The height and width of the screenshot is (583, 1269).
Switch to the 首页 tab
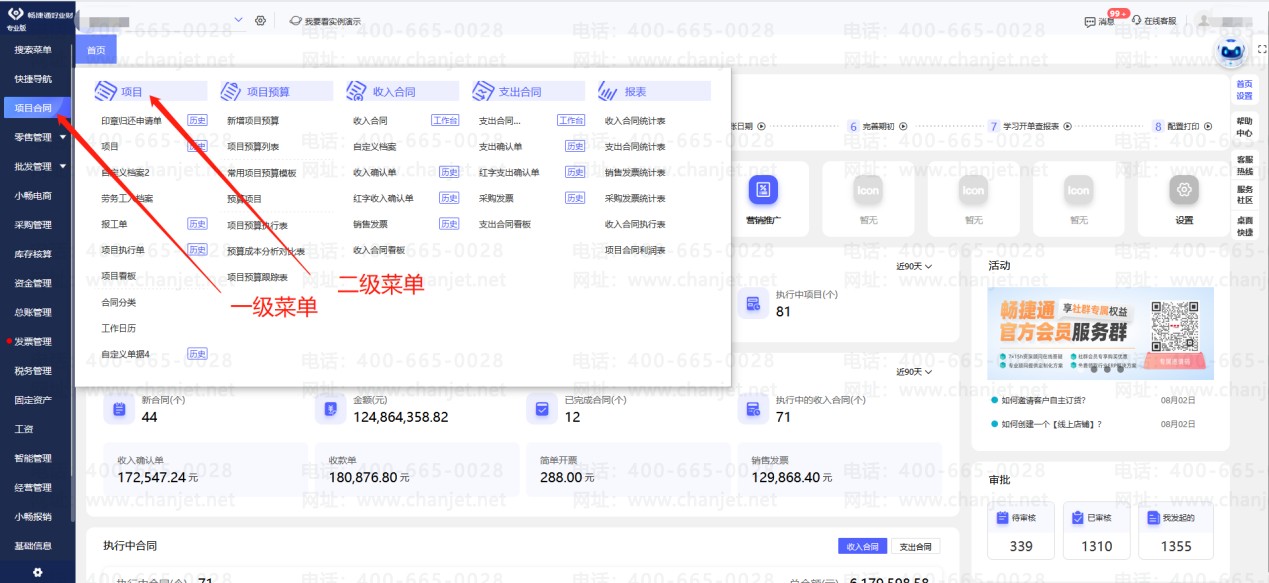tap(95, 50)
